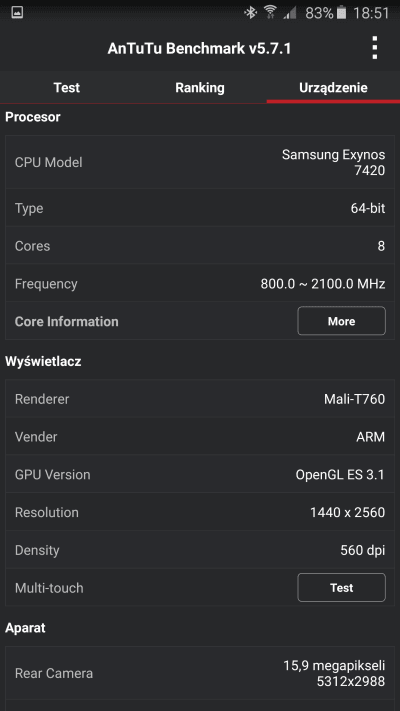Tap the 18:51 clock in status bar

[371, 13]
